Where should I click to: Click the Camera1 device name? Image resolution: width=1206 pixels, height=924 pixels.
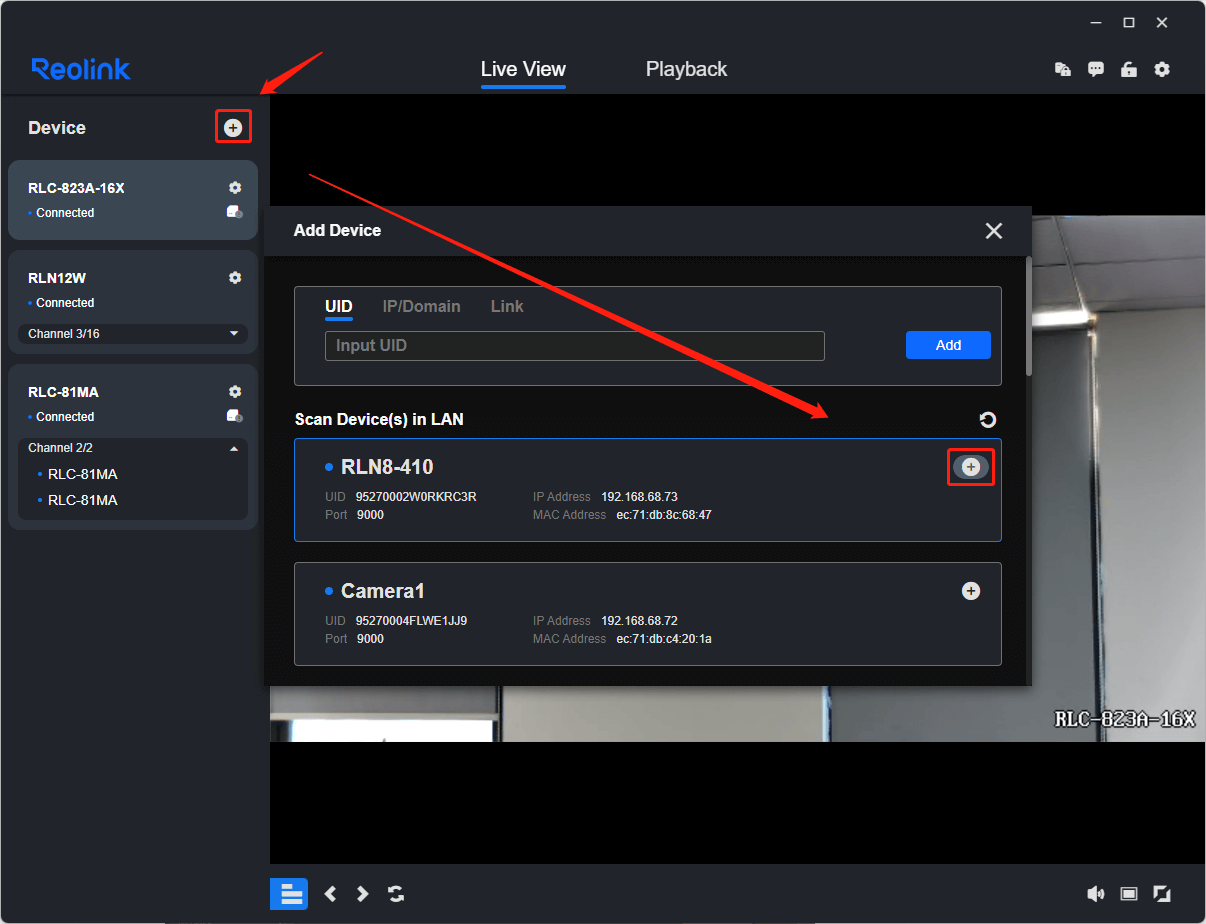click(383, 591)
